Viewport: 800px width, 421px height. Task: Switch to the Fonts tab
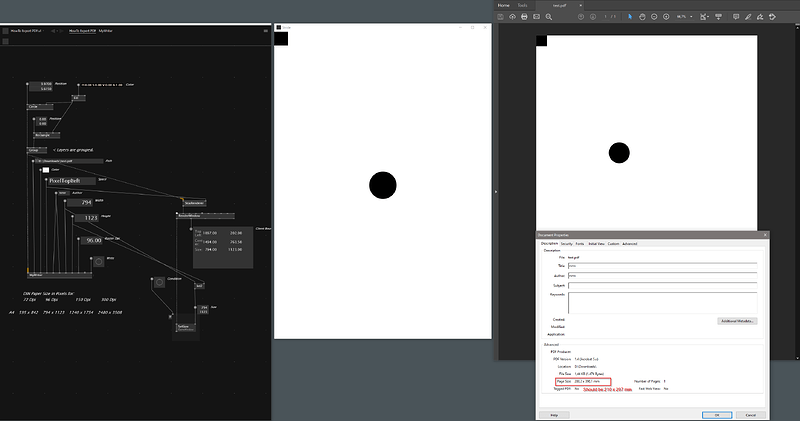[580, 244]
